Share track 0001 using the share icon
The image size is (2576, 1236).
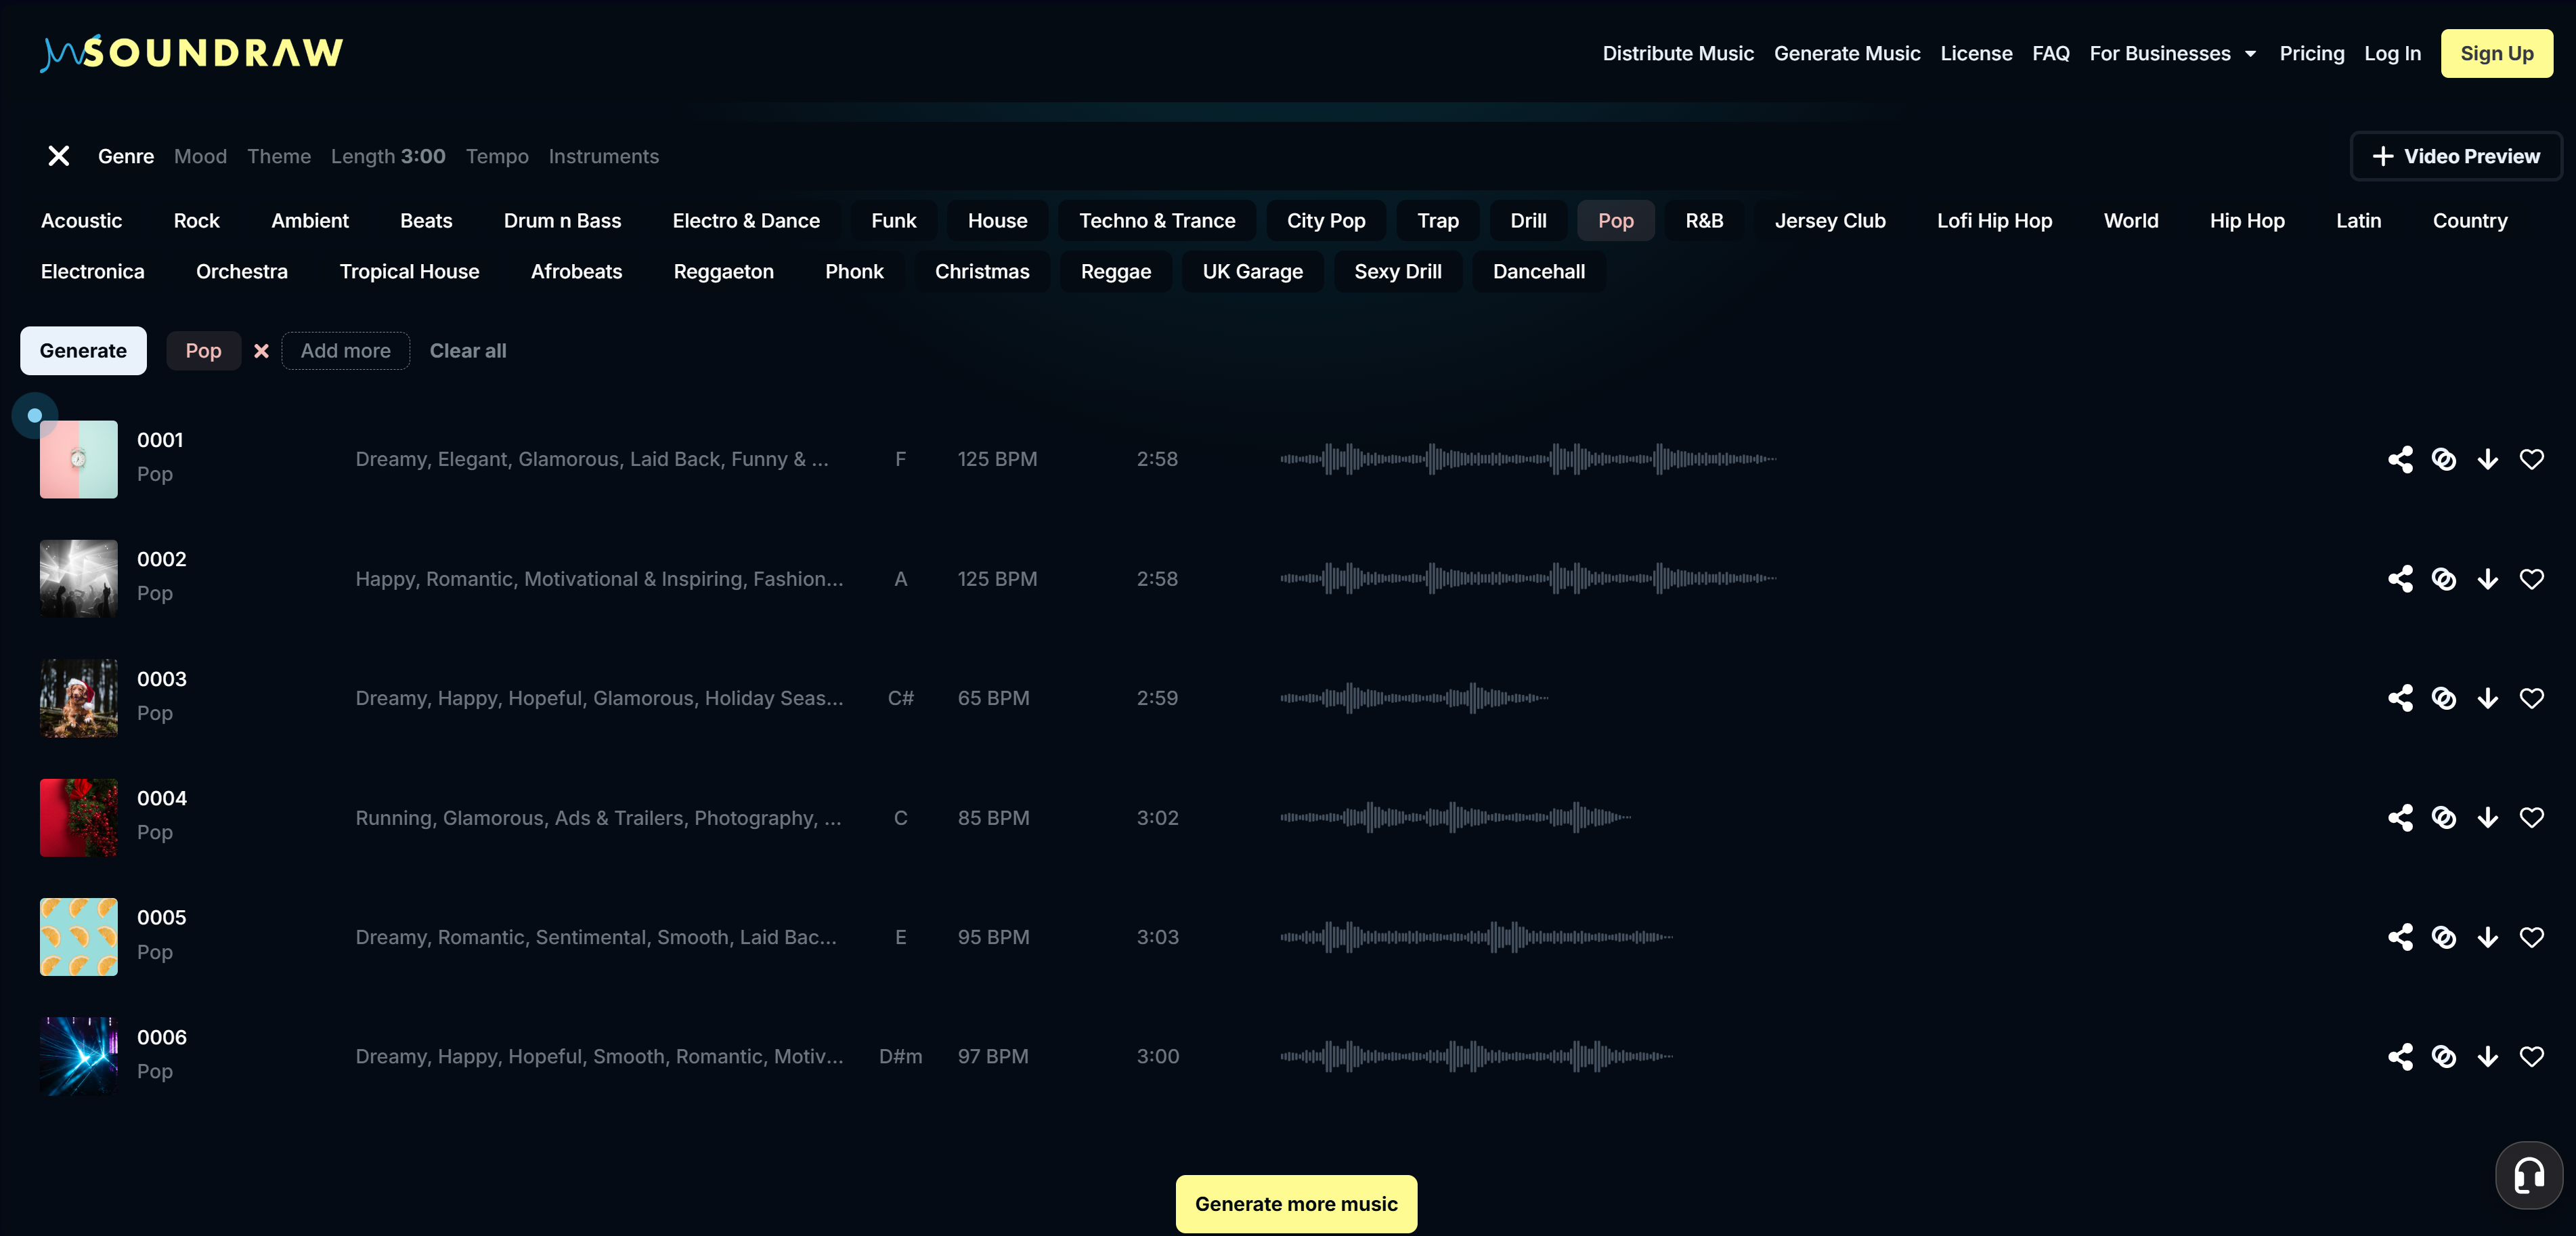2401,459
